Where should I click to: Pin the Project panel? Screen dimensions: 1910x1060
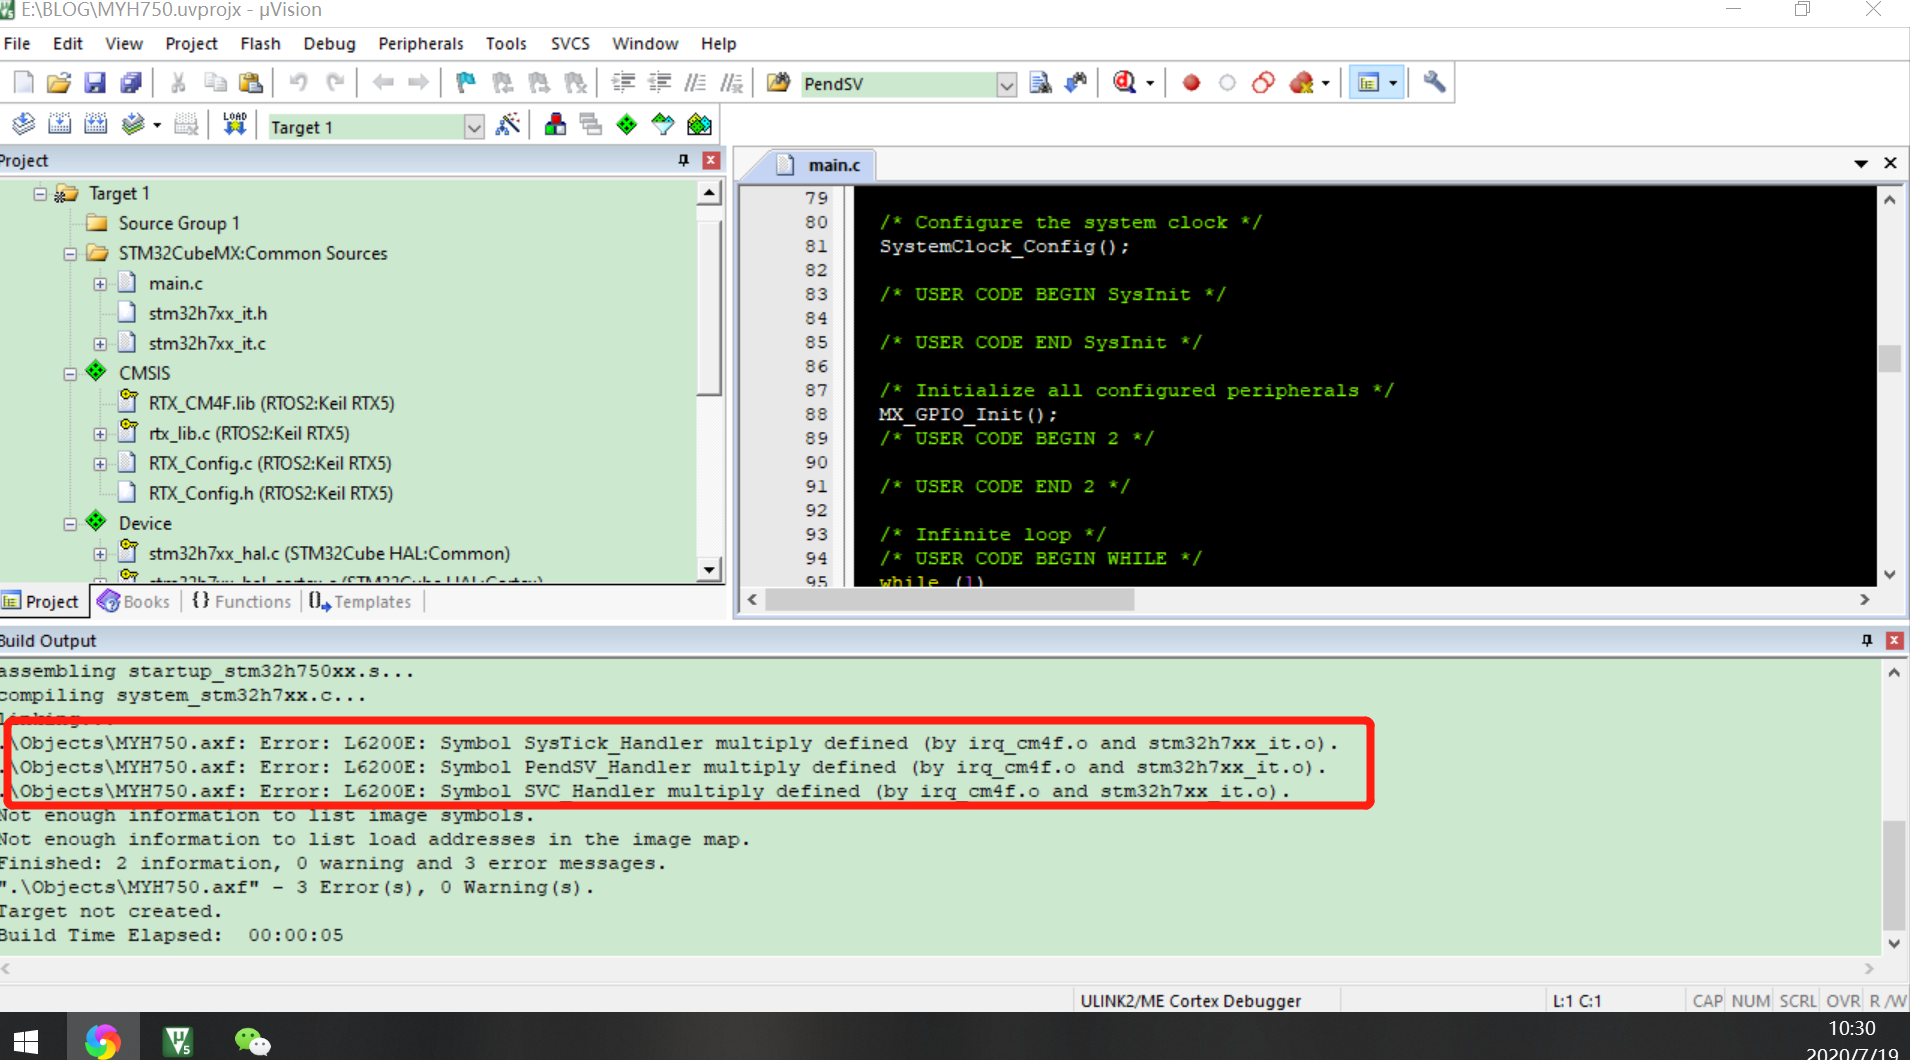(683, 160)
